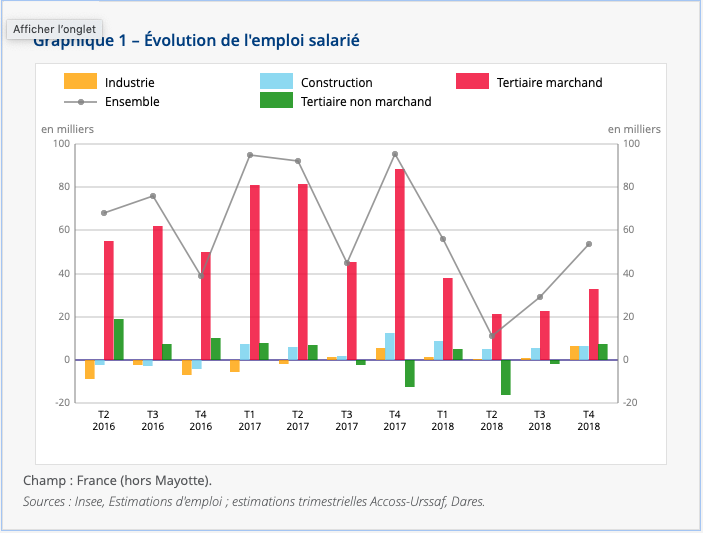Click the green Tertiaire non marchand bar T2 2016
Image resolution: width=703 pixels, height=533 pixels.
(119, 339)
